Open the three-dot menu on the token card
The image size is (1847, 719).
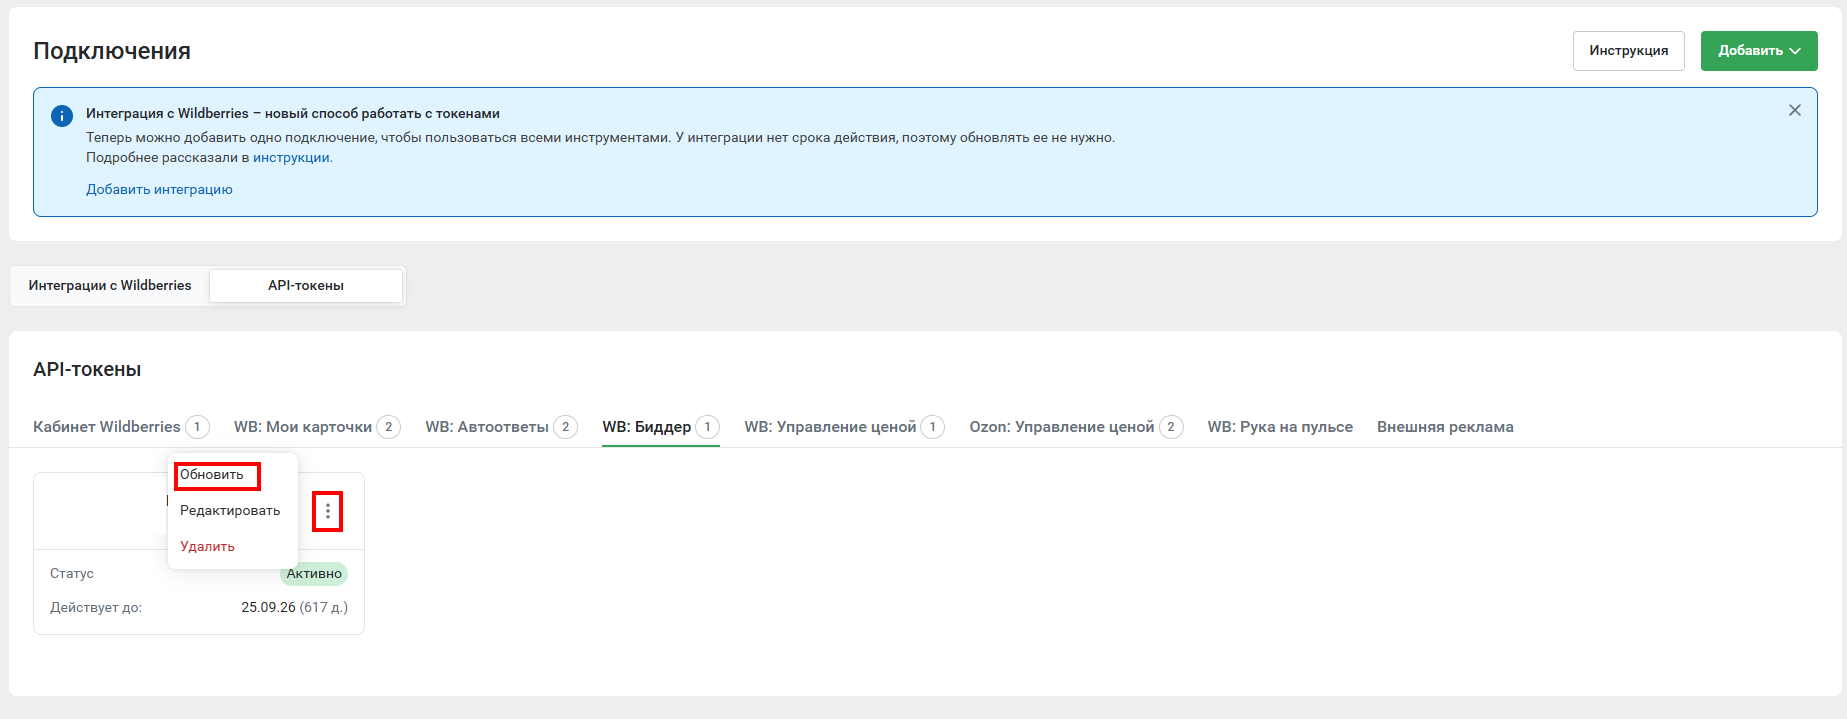327,511
